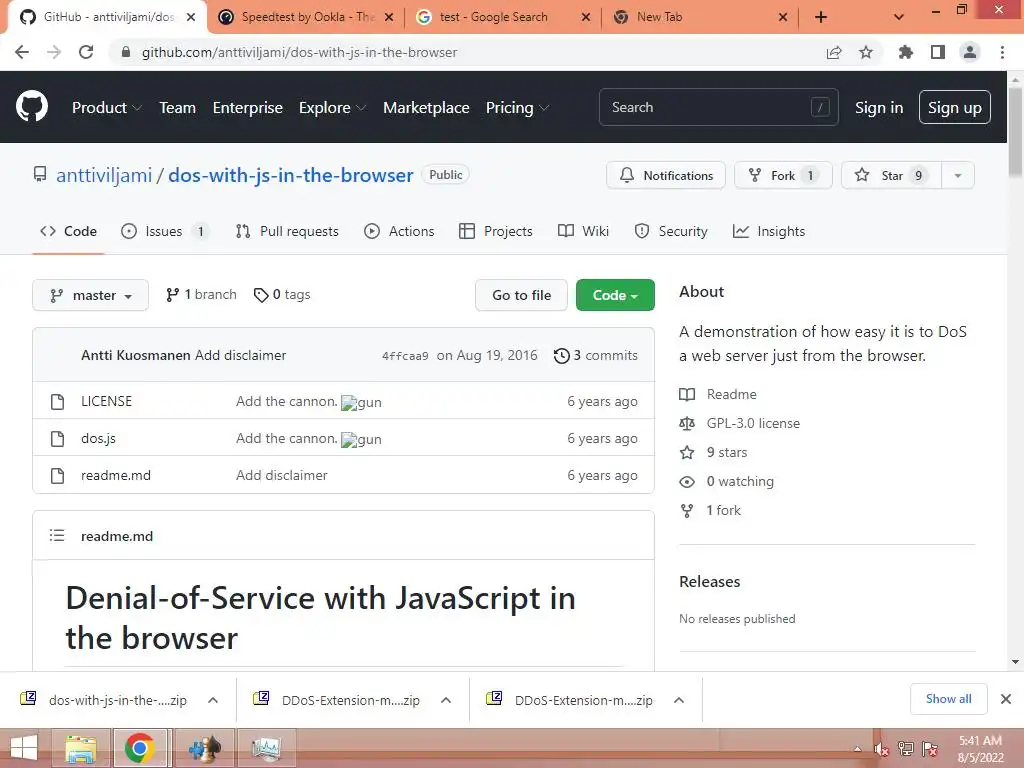
Task: Click the Enterprise nav link
Action: (248, 108)
